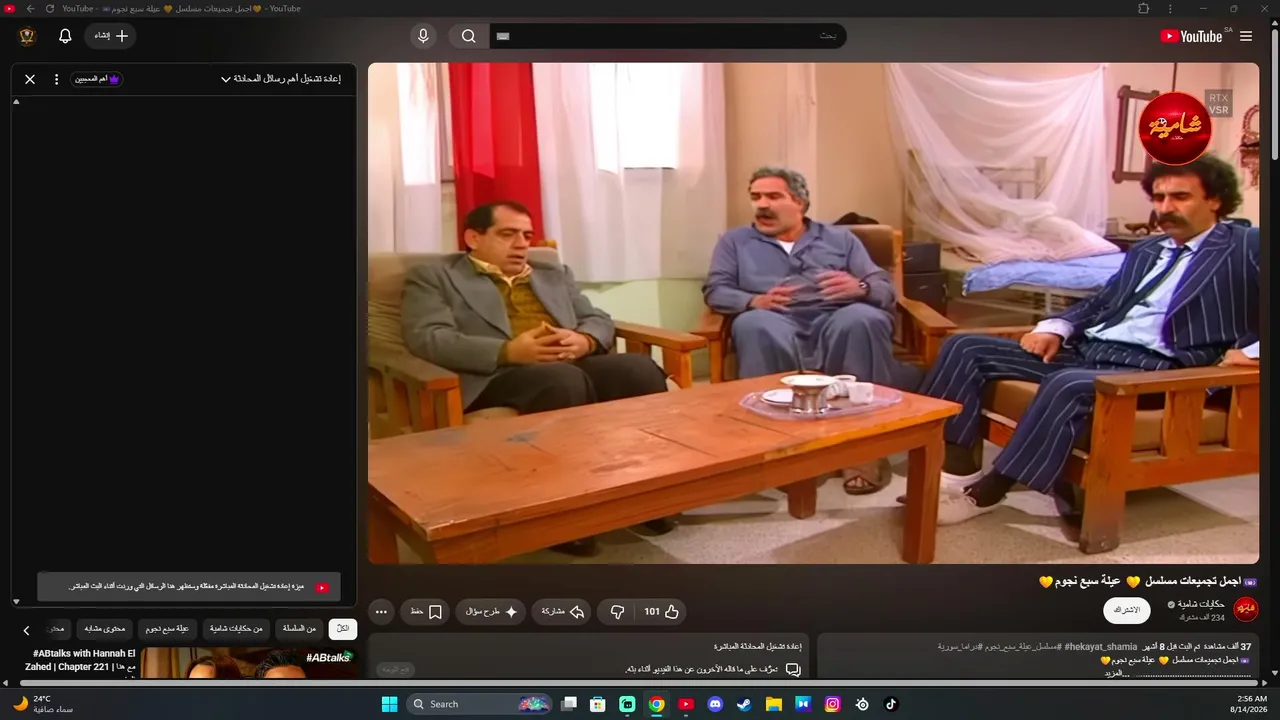Open the live chat replay icon in card
1280x720 pixels.
[x=793, y=669]
